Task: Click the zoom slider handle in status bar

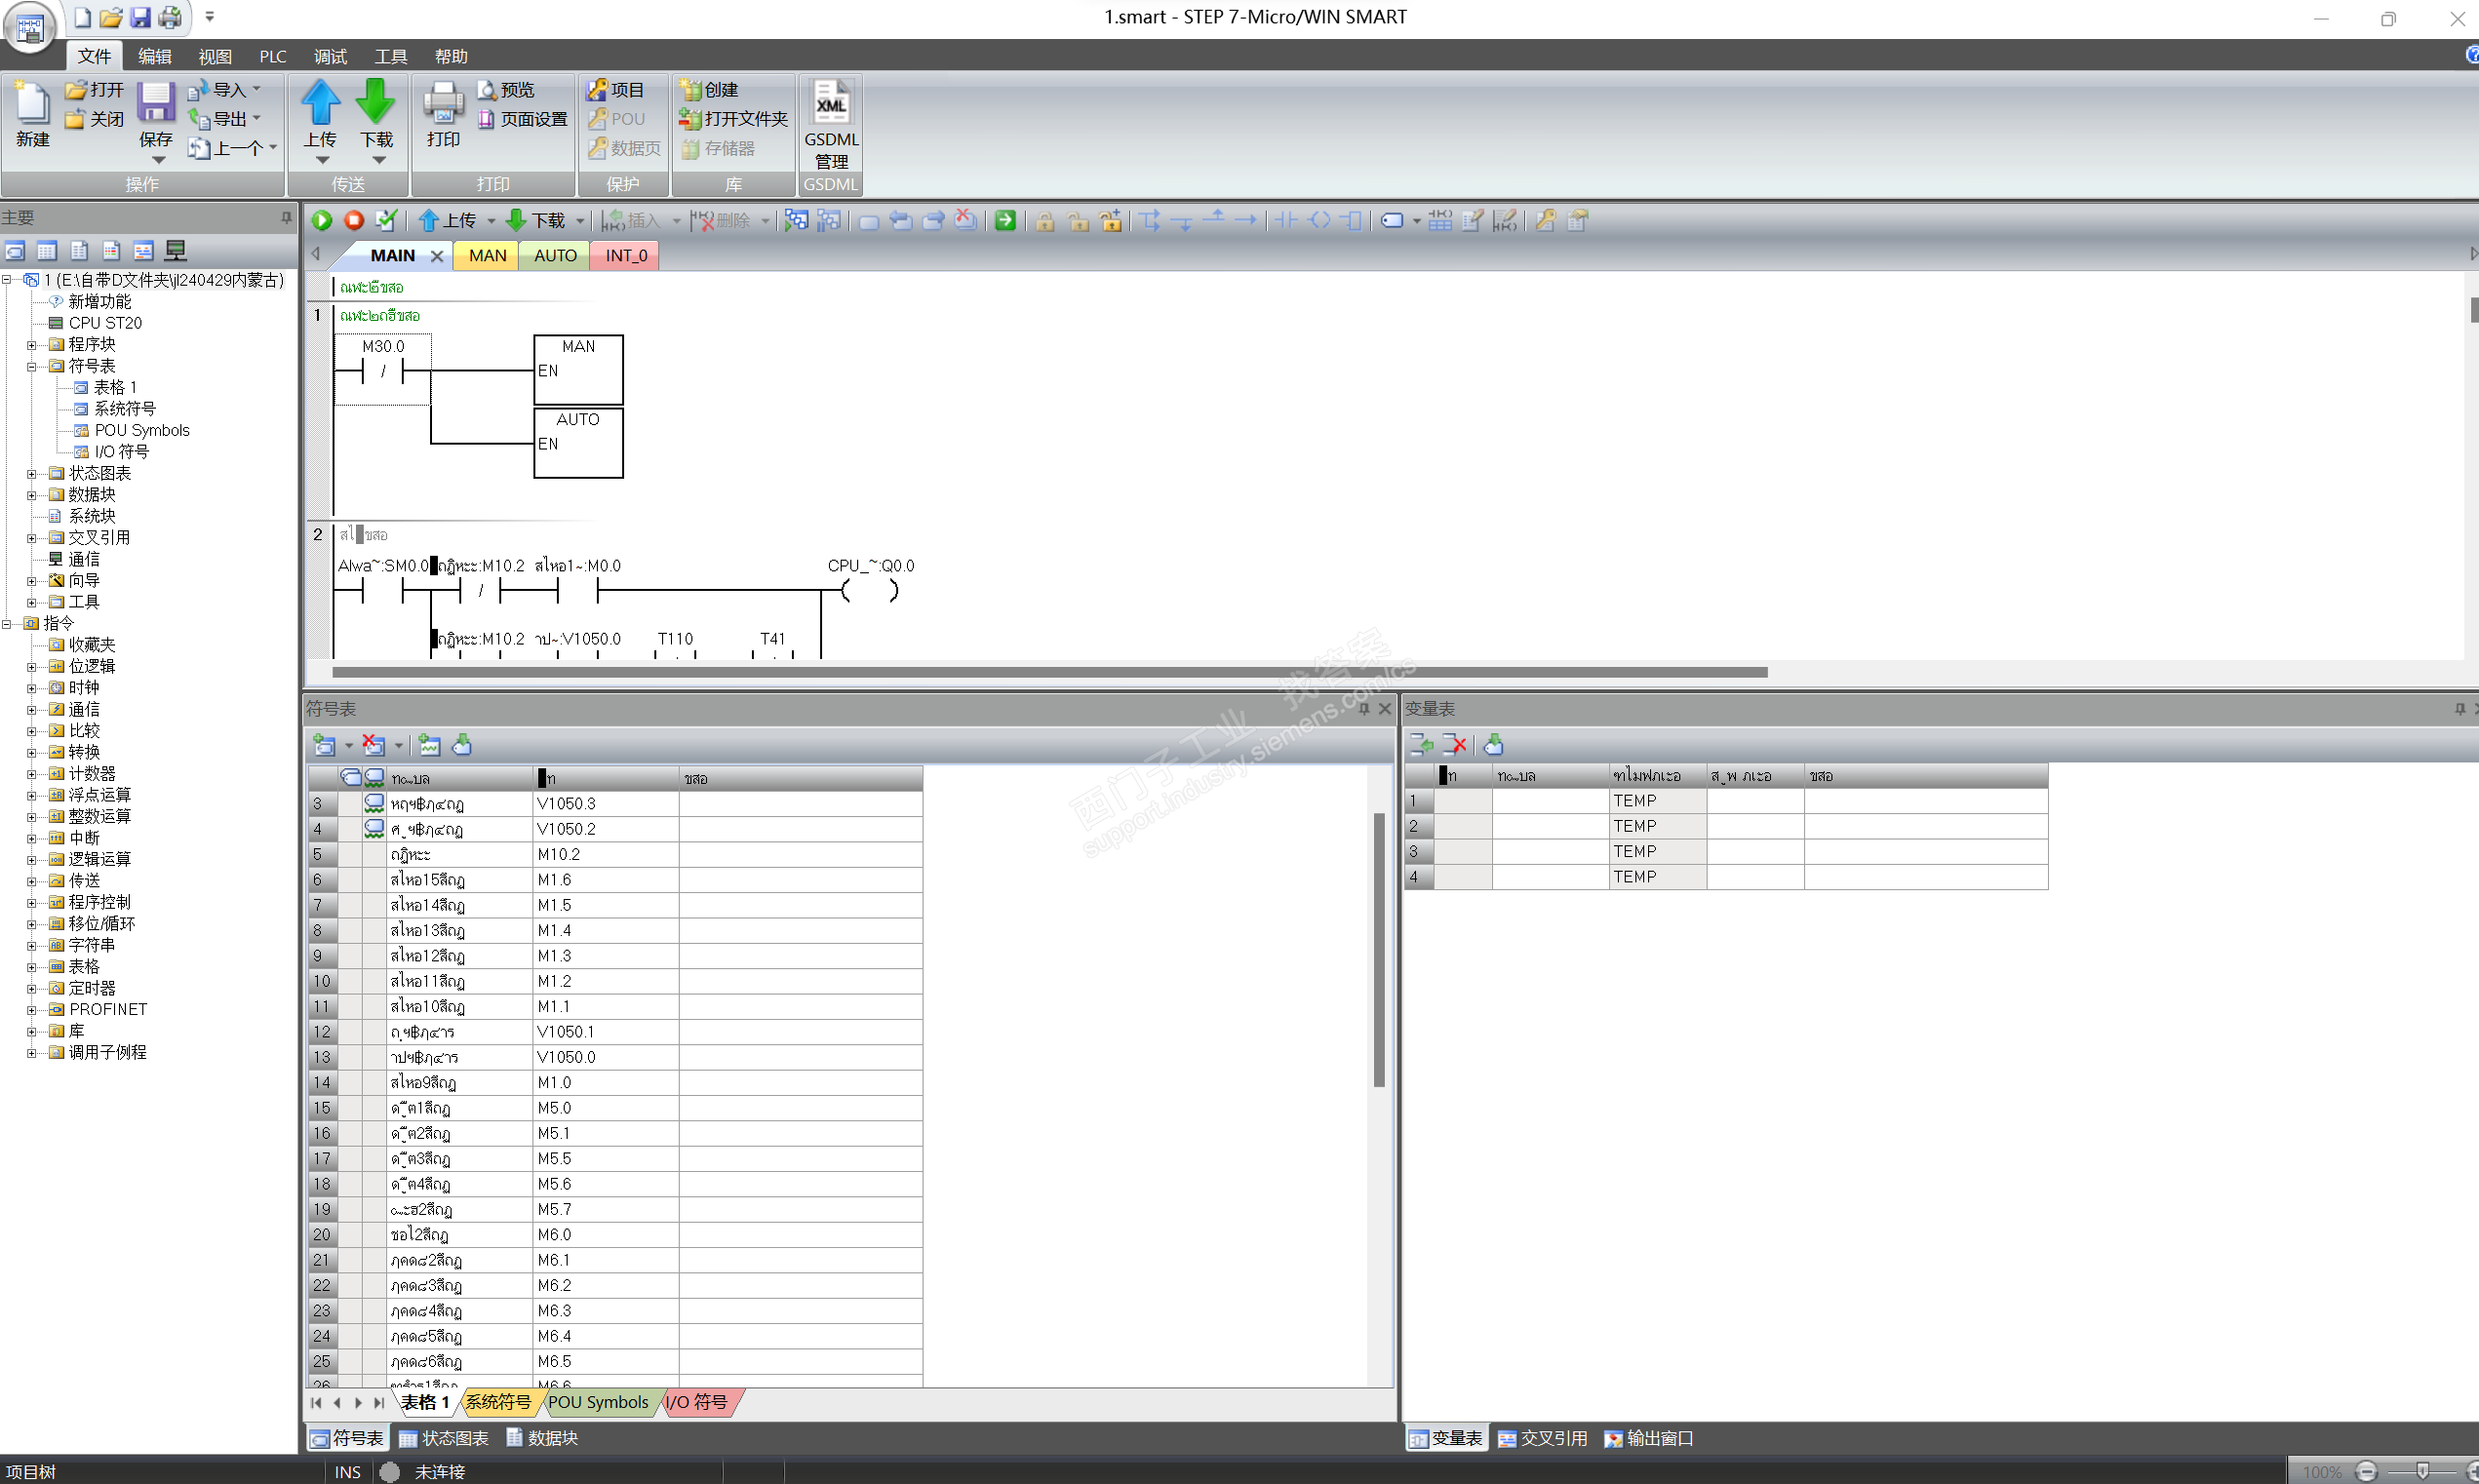Action: [x=2421, y=1471]
